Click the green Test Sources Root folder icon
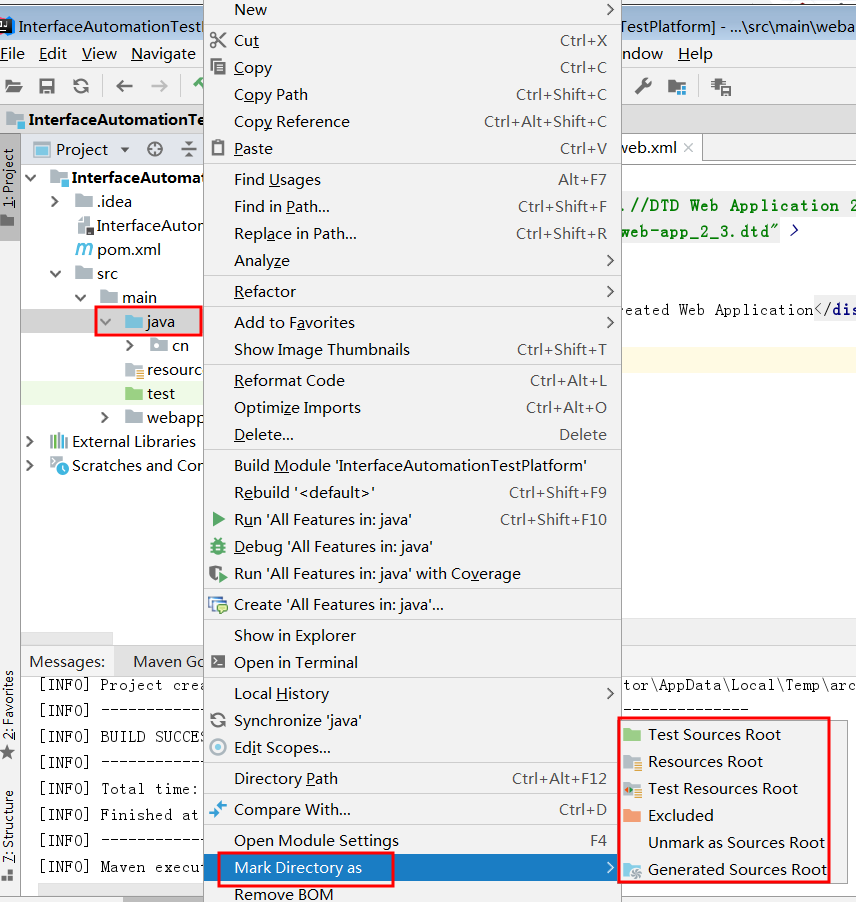This screenshot has width=856, height=902. [x=632, y=735]
